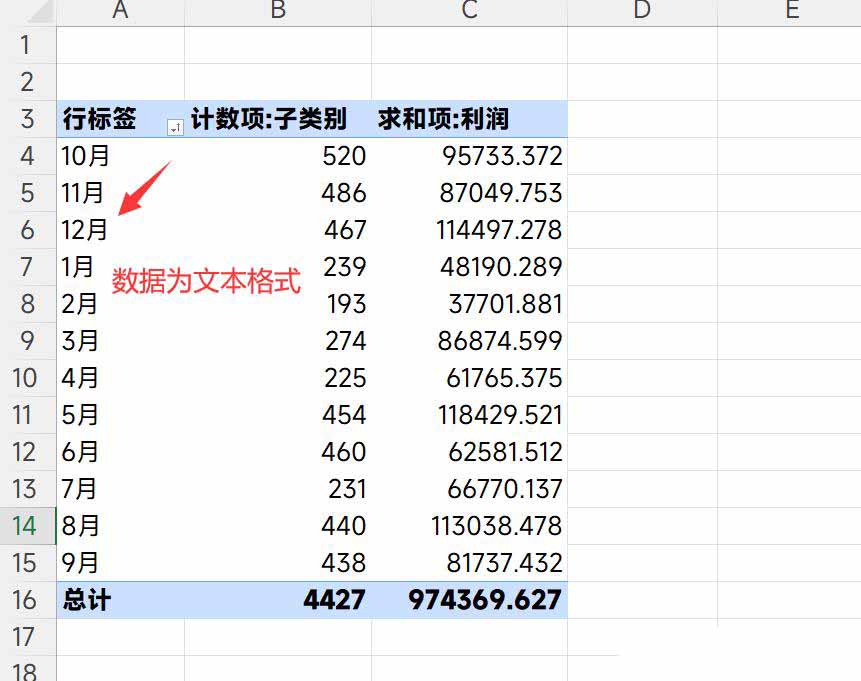
Task: Select column header A
Action: [x=120, y=11]
